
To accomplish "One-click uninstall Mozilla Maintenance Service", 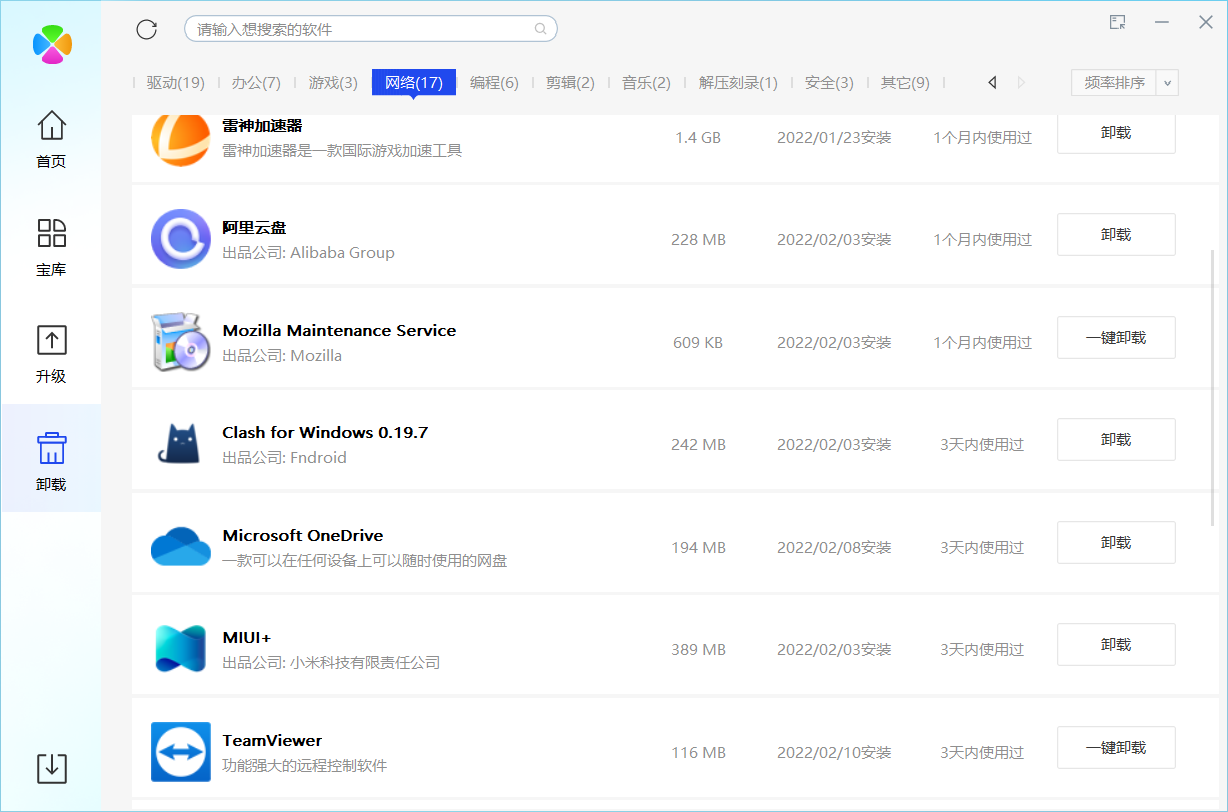I will coord(1116,337).
